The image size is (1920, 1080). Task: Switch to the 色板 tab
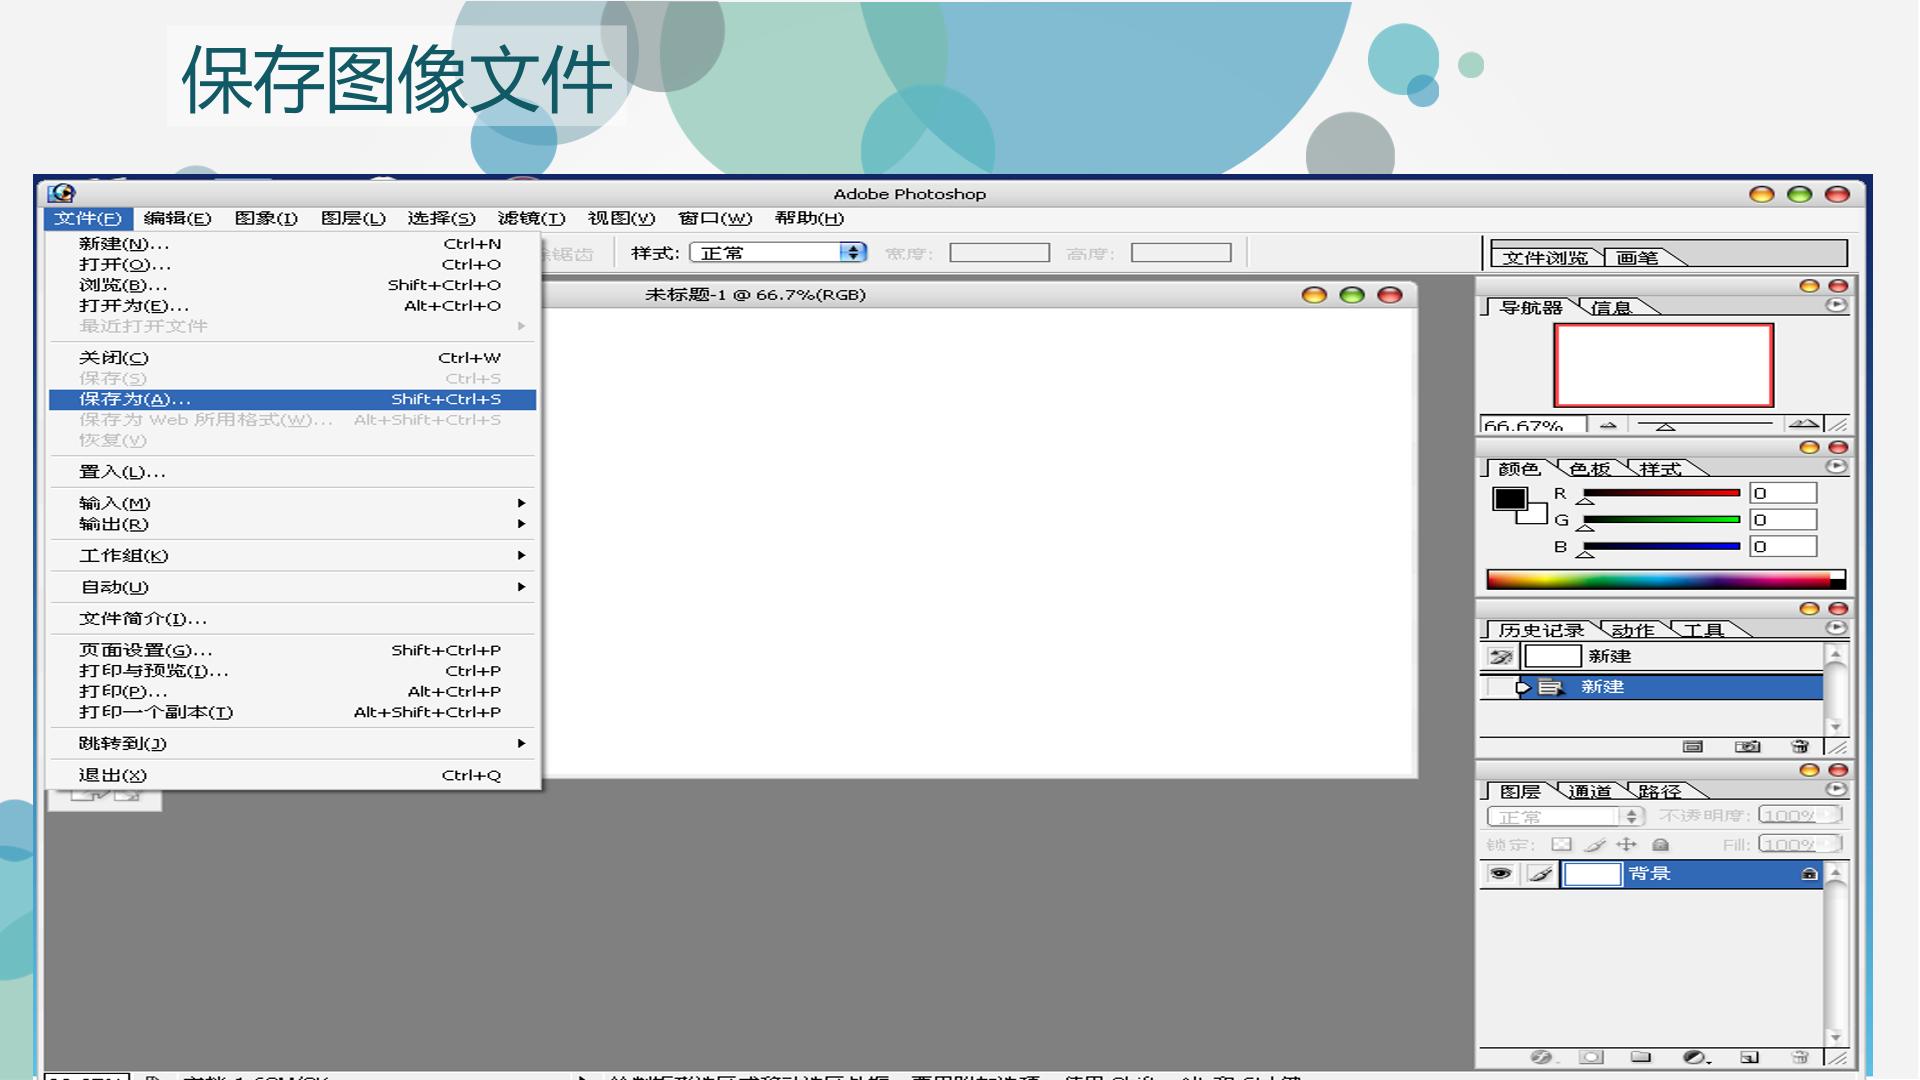1589,468
